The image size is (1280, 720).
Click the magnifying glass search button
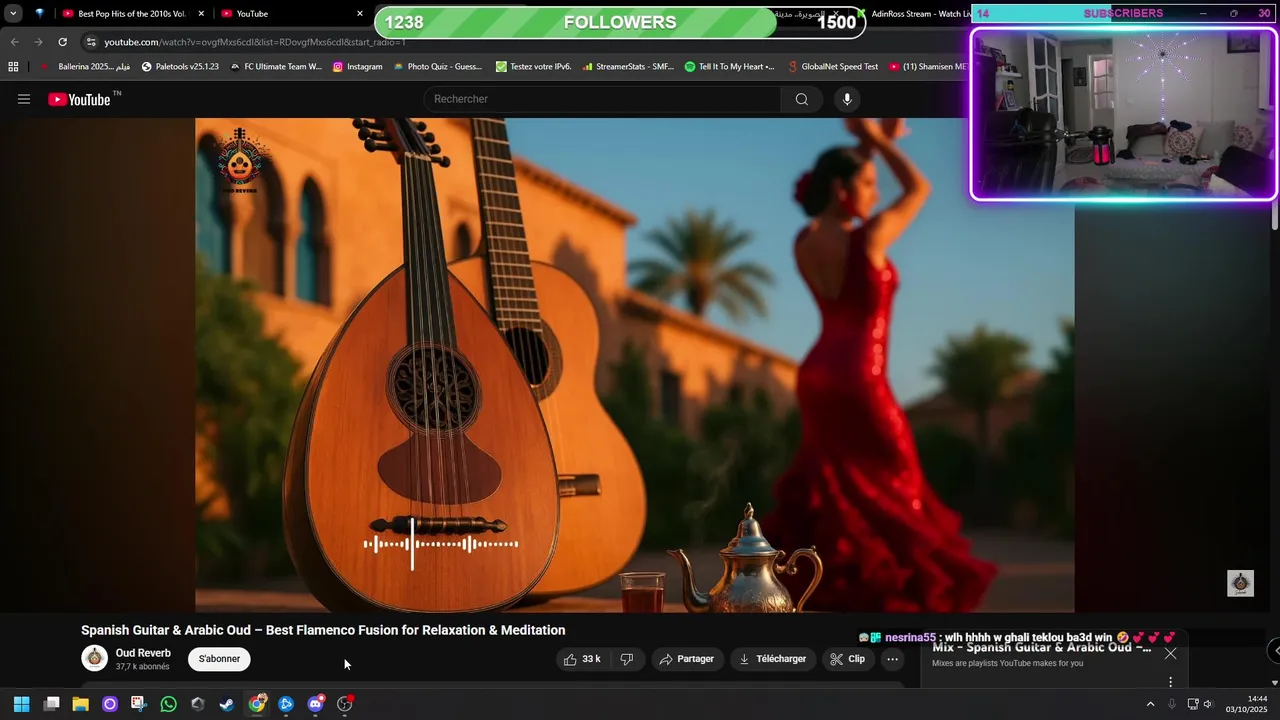coord(802,99)
